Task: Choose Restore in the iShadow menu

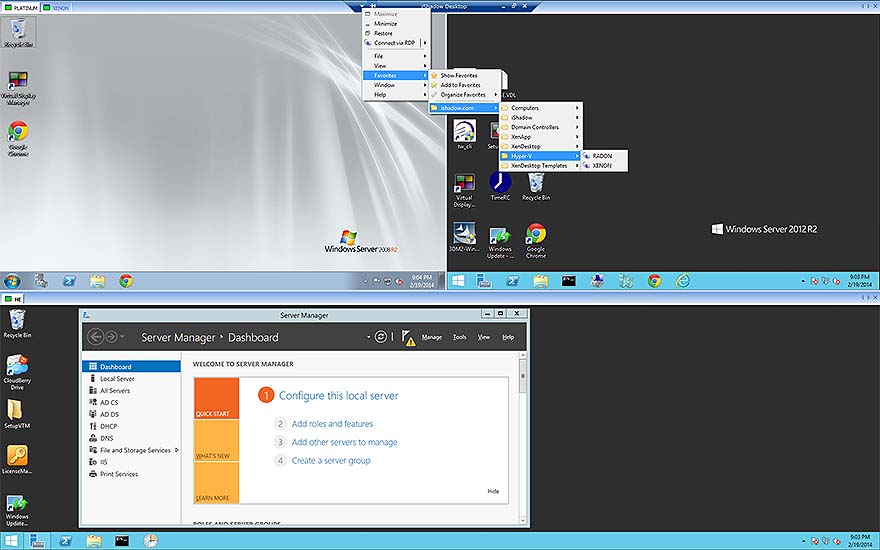Action: coord(396,33)
